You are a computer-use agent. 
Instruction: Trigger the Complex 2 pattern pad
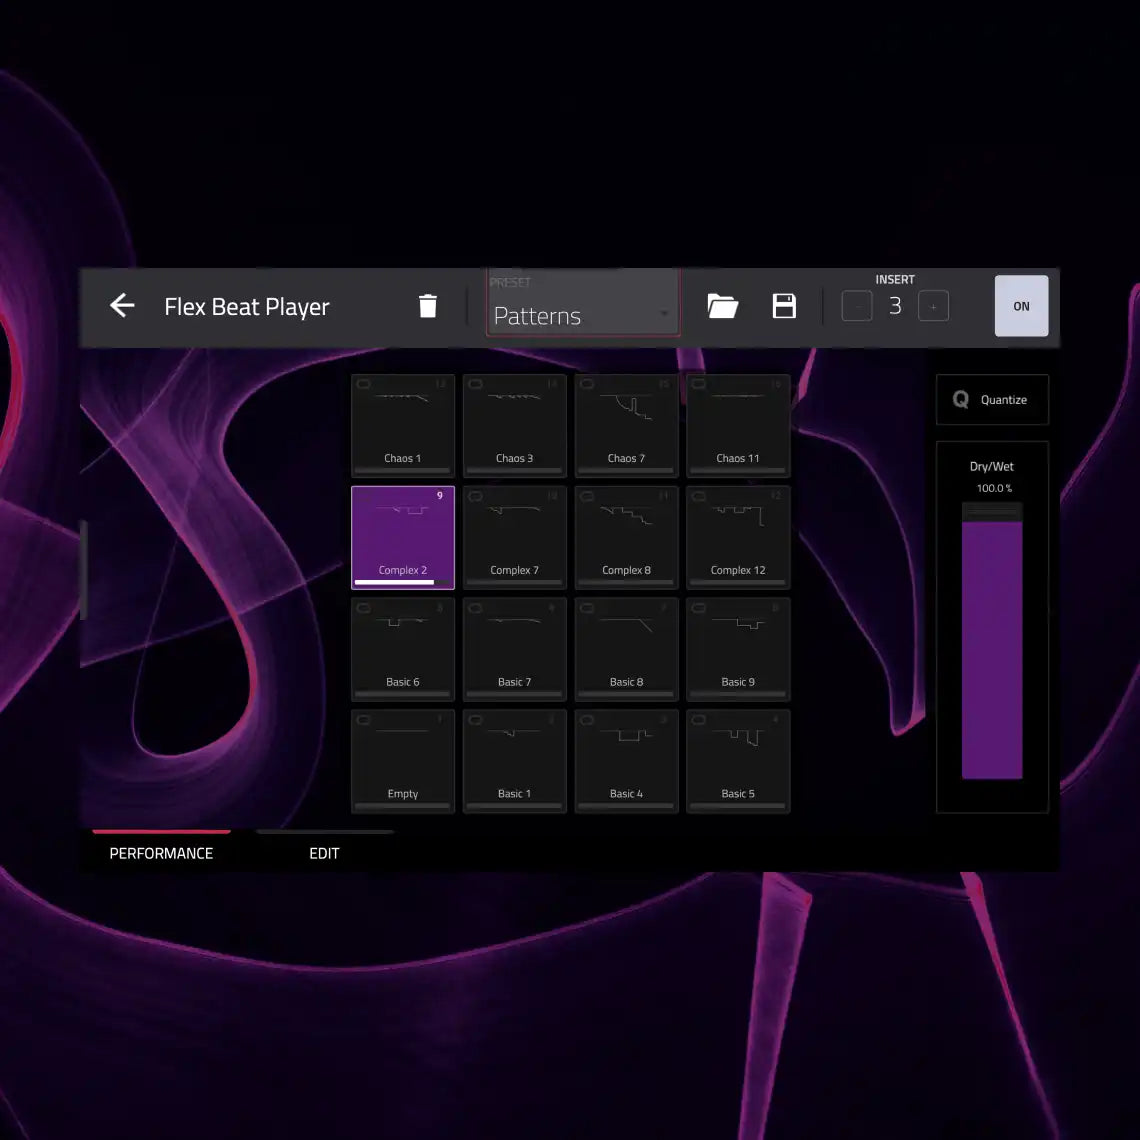[x=403, y=538]
